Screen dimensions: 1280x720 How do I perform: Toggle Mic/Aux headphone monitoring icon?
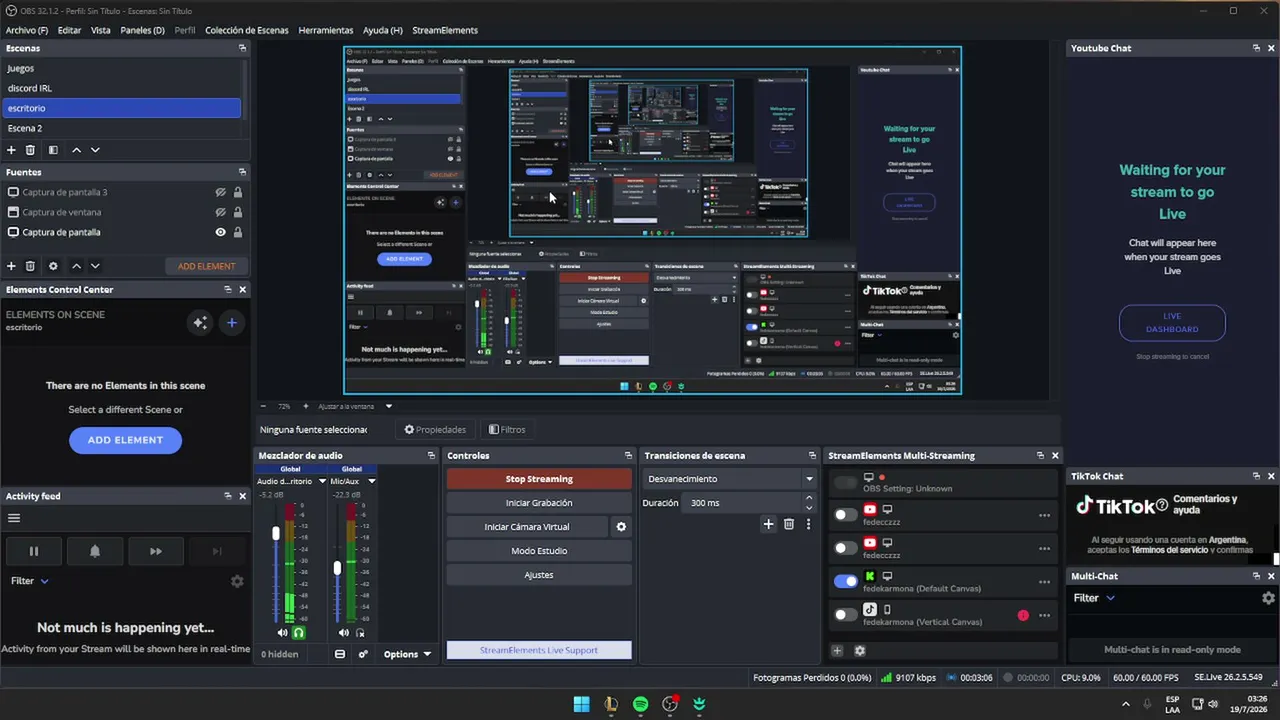point(360,633)
